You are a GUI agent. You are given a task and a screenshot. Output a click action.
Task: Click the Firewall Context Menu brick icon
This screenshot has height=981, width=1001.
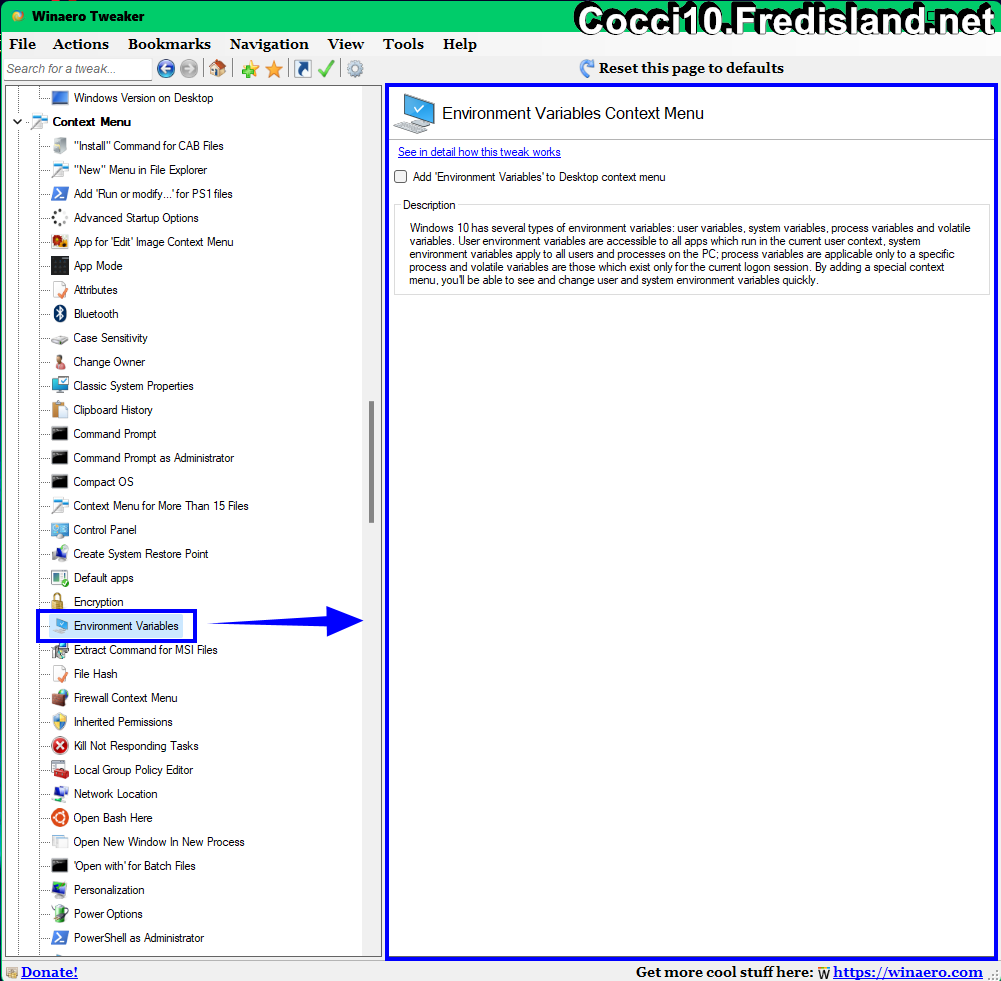pyautogui.click(x=60, y=698)
